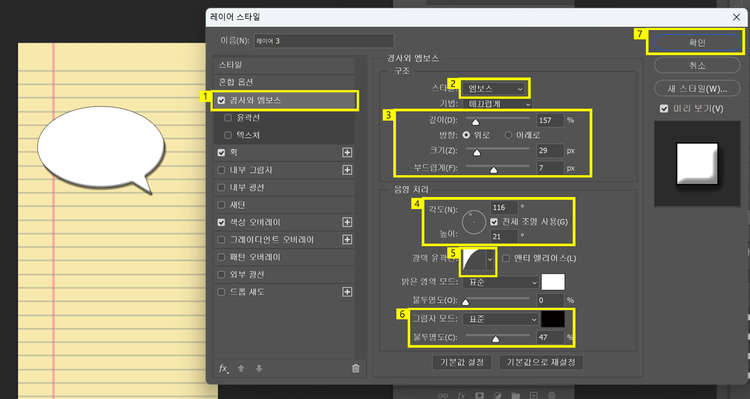Click the delete effect trash icon in dialog

tap(355, 368)
